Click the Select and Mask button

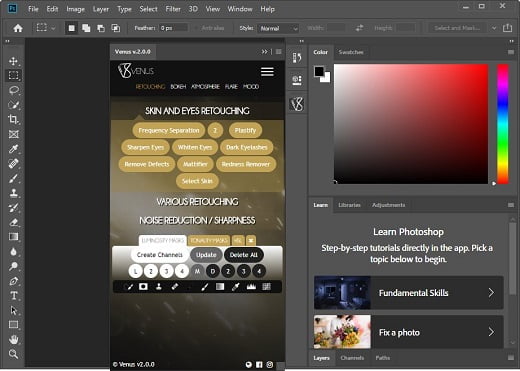pos(457,28)
